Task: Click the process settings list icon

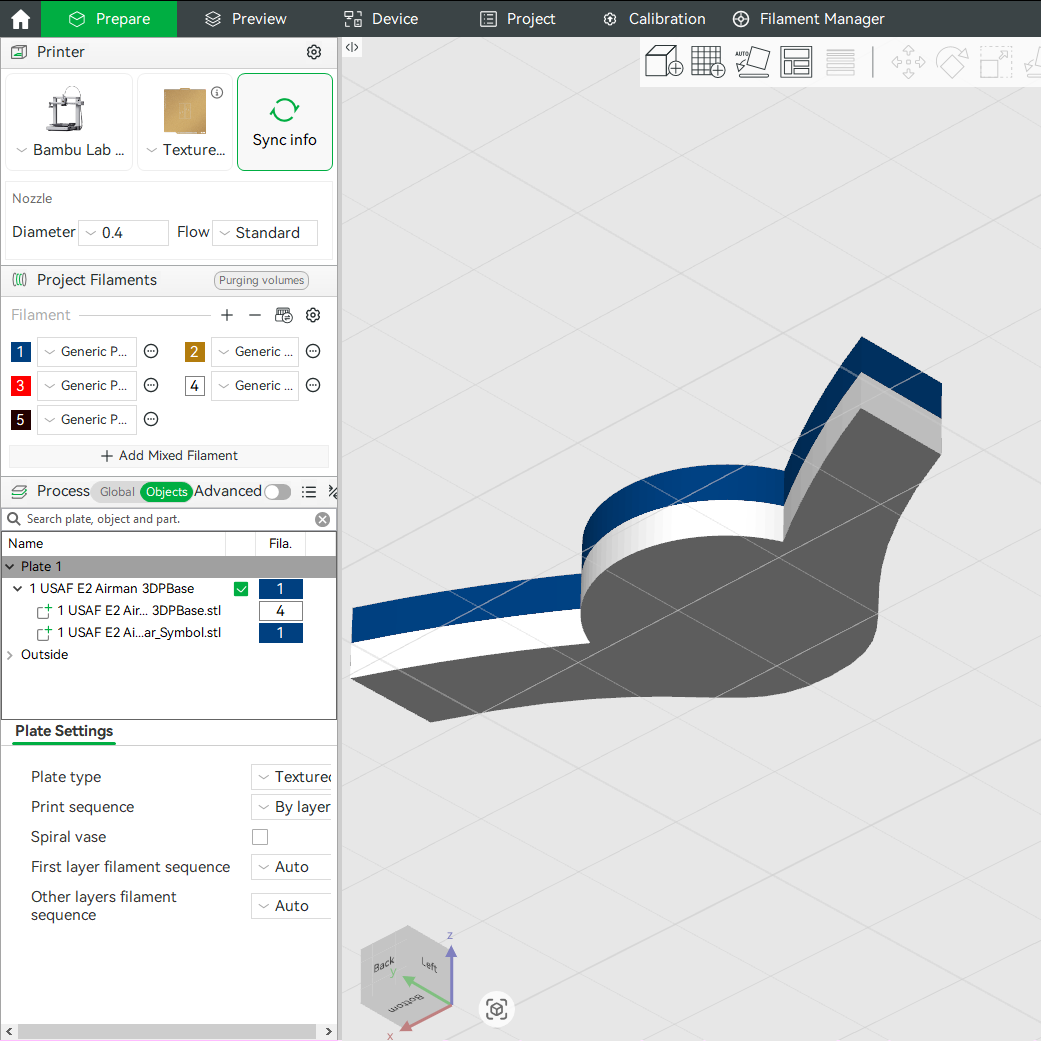Action: pyautogui.click(x=309, y=491)
